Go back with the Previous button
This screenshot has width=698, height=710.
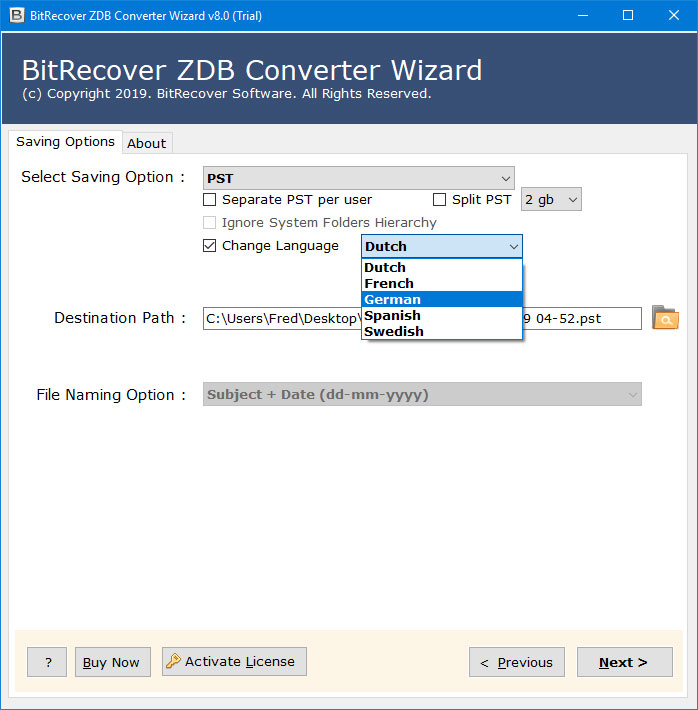[517, 662]
